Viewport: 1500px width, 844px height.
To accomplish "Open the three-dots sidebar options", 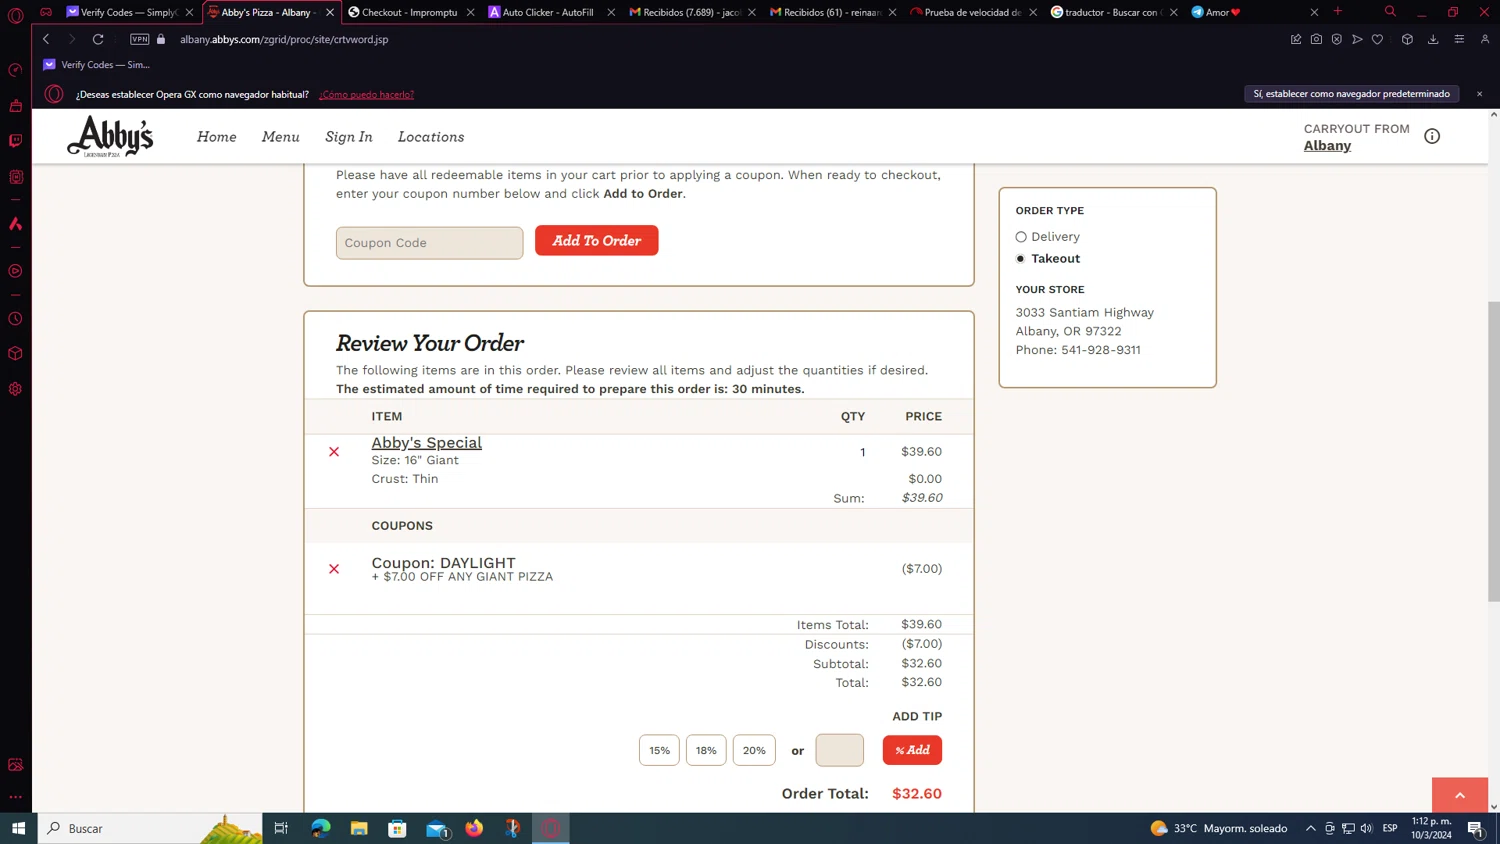I will coord(15,797).
